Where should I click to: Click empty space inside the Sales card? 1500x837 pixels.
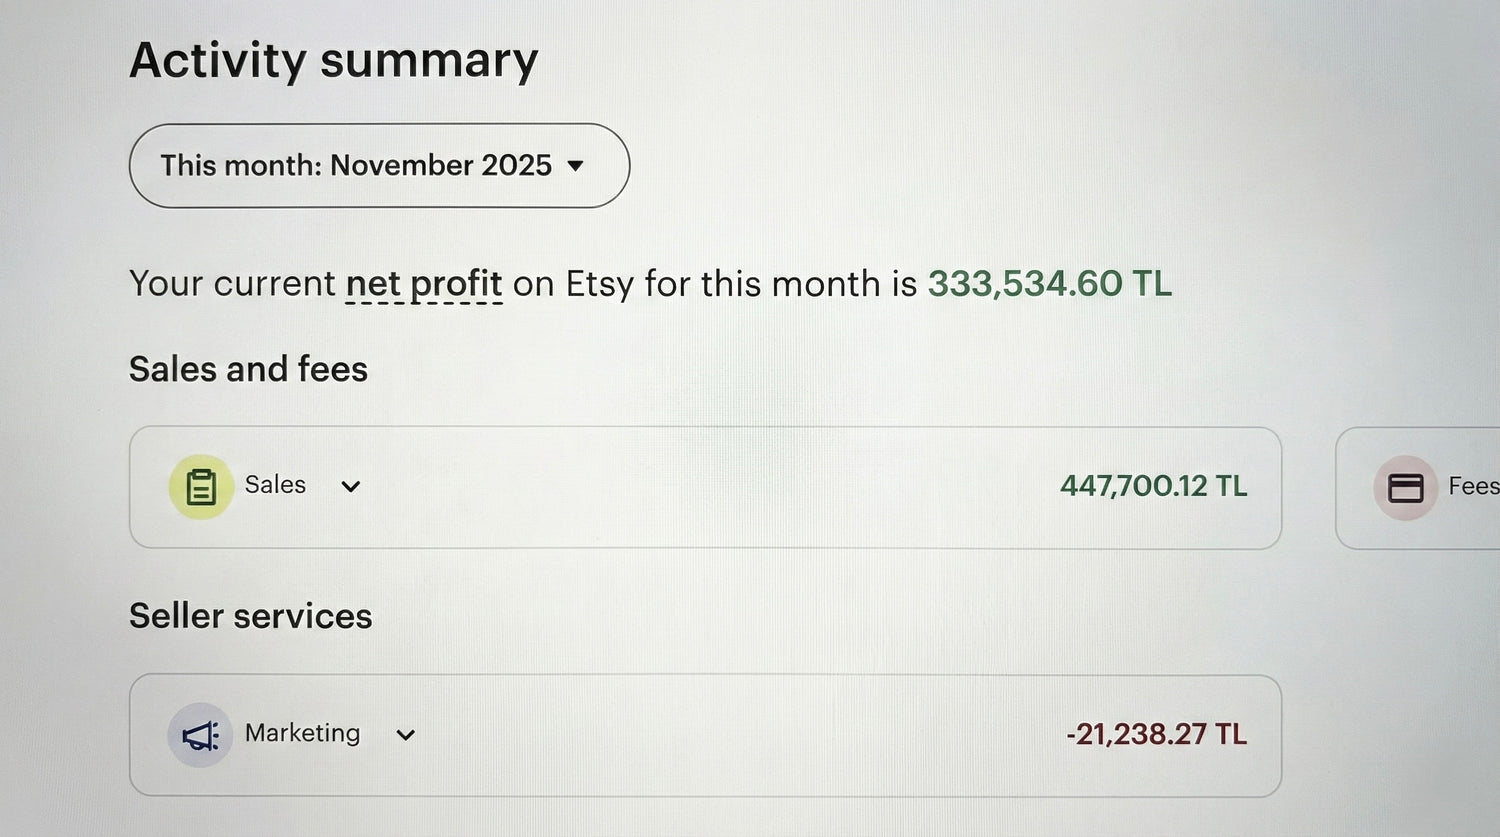pyautogui.click(x=700, y=487)
